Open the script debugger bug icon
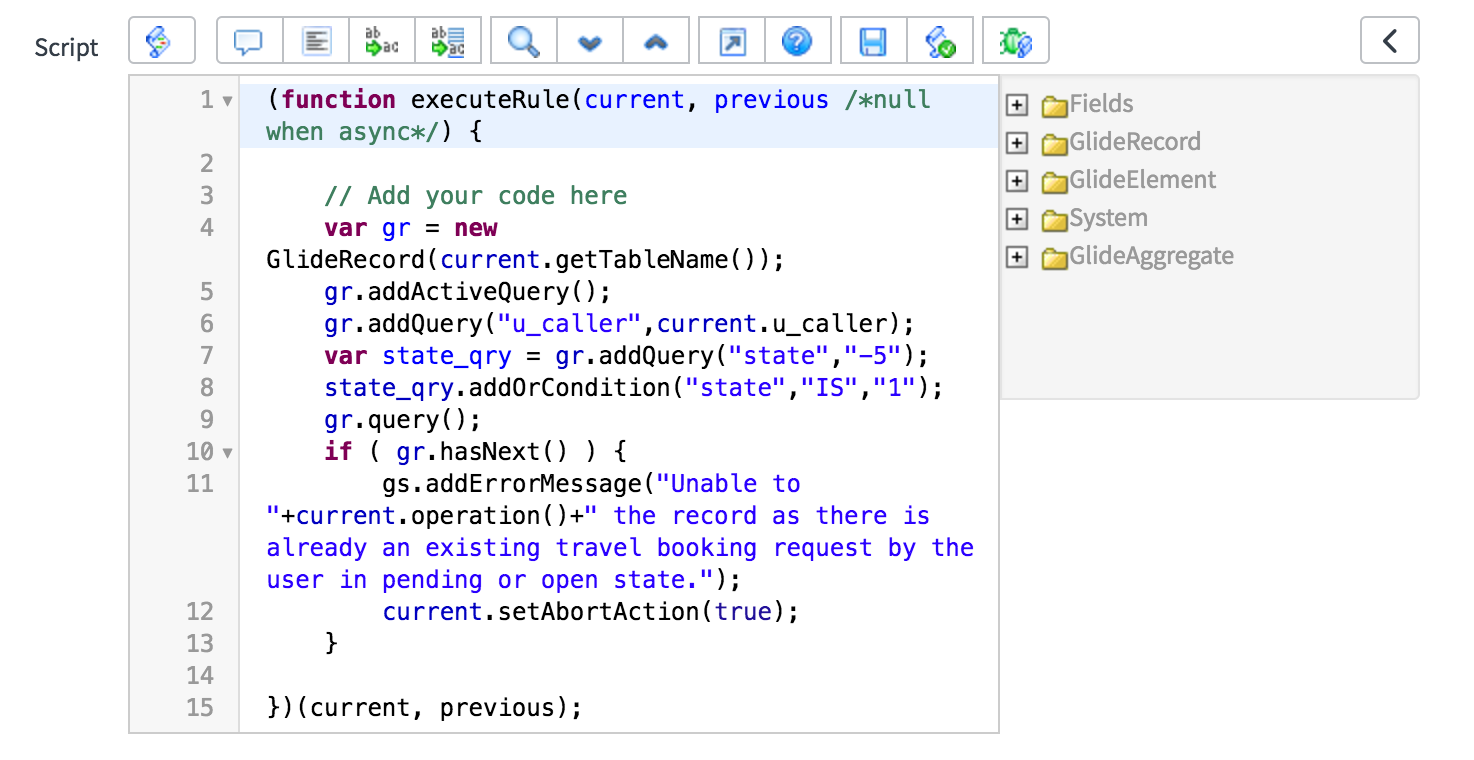Screen dimensions: 1474x760 pos(1016,41)
